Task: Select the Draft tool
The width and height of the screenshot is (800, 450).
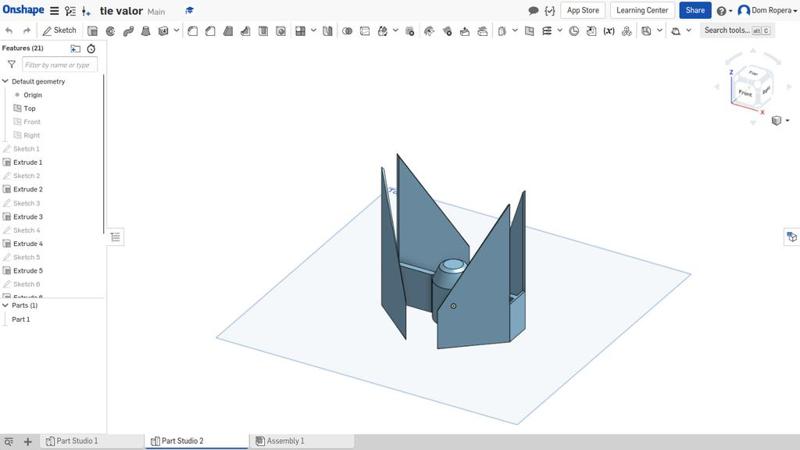Action: [x=228, y=31]
